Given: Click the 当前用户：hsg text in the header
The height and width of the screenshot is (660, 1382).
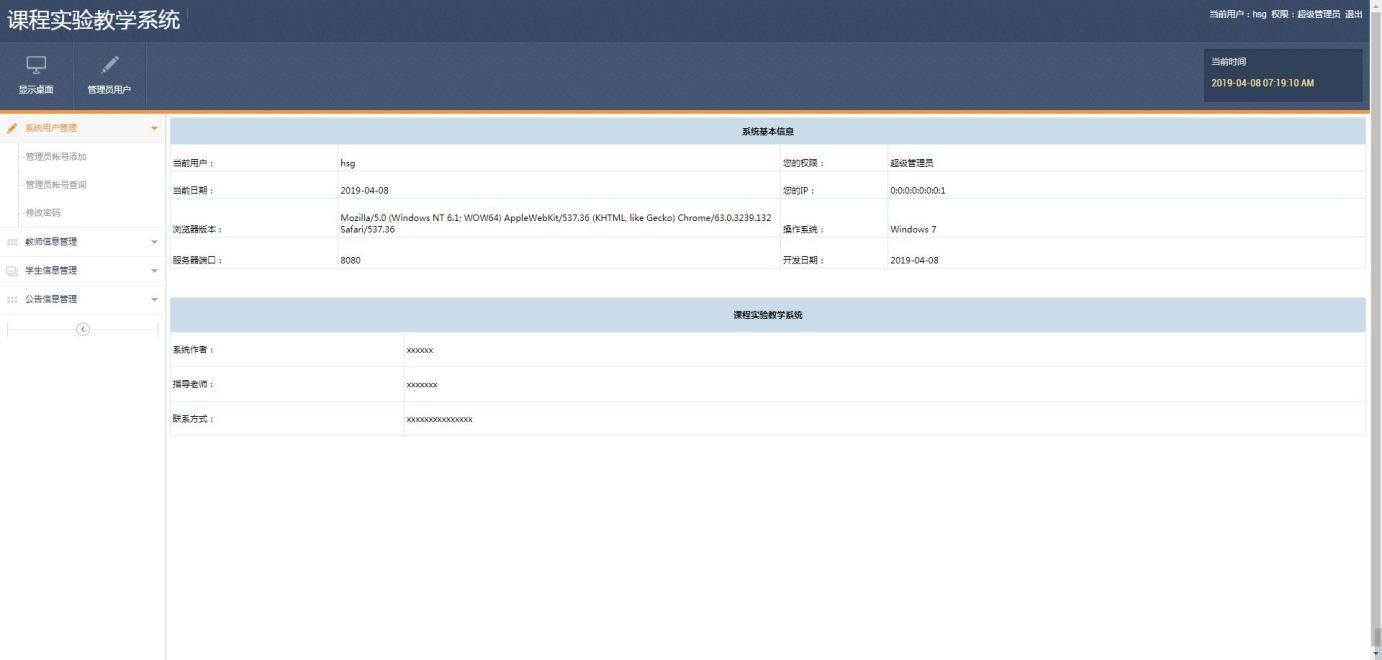Looking at the screenshot, I should point(1237,14).
